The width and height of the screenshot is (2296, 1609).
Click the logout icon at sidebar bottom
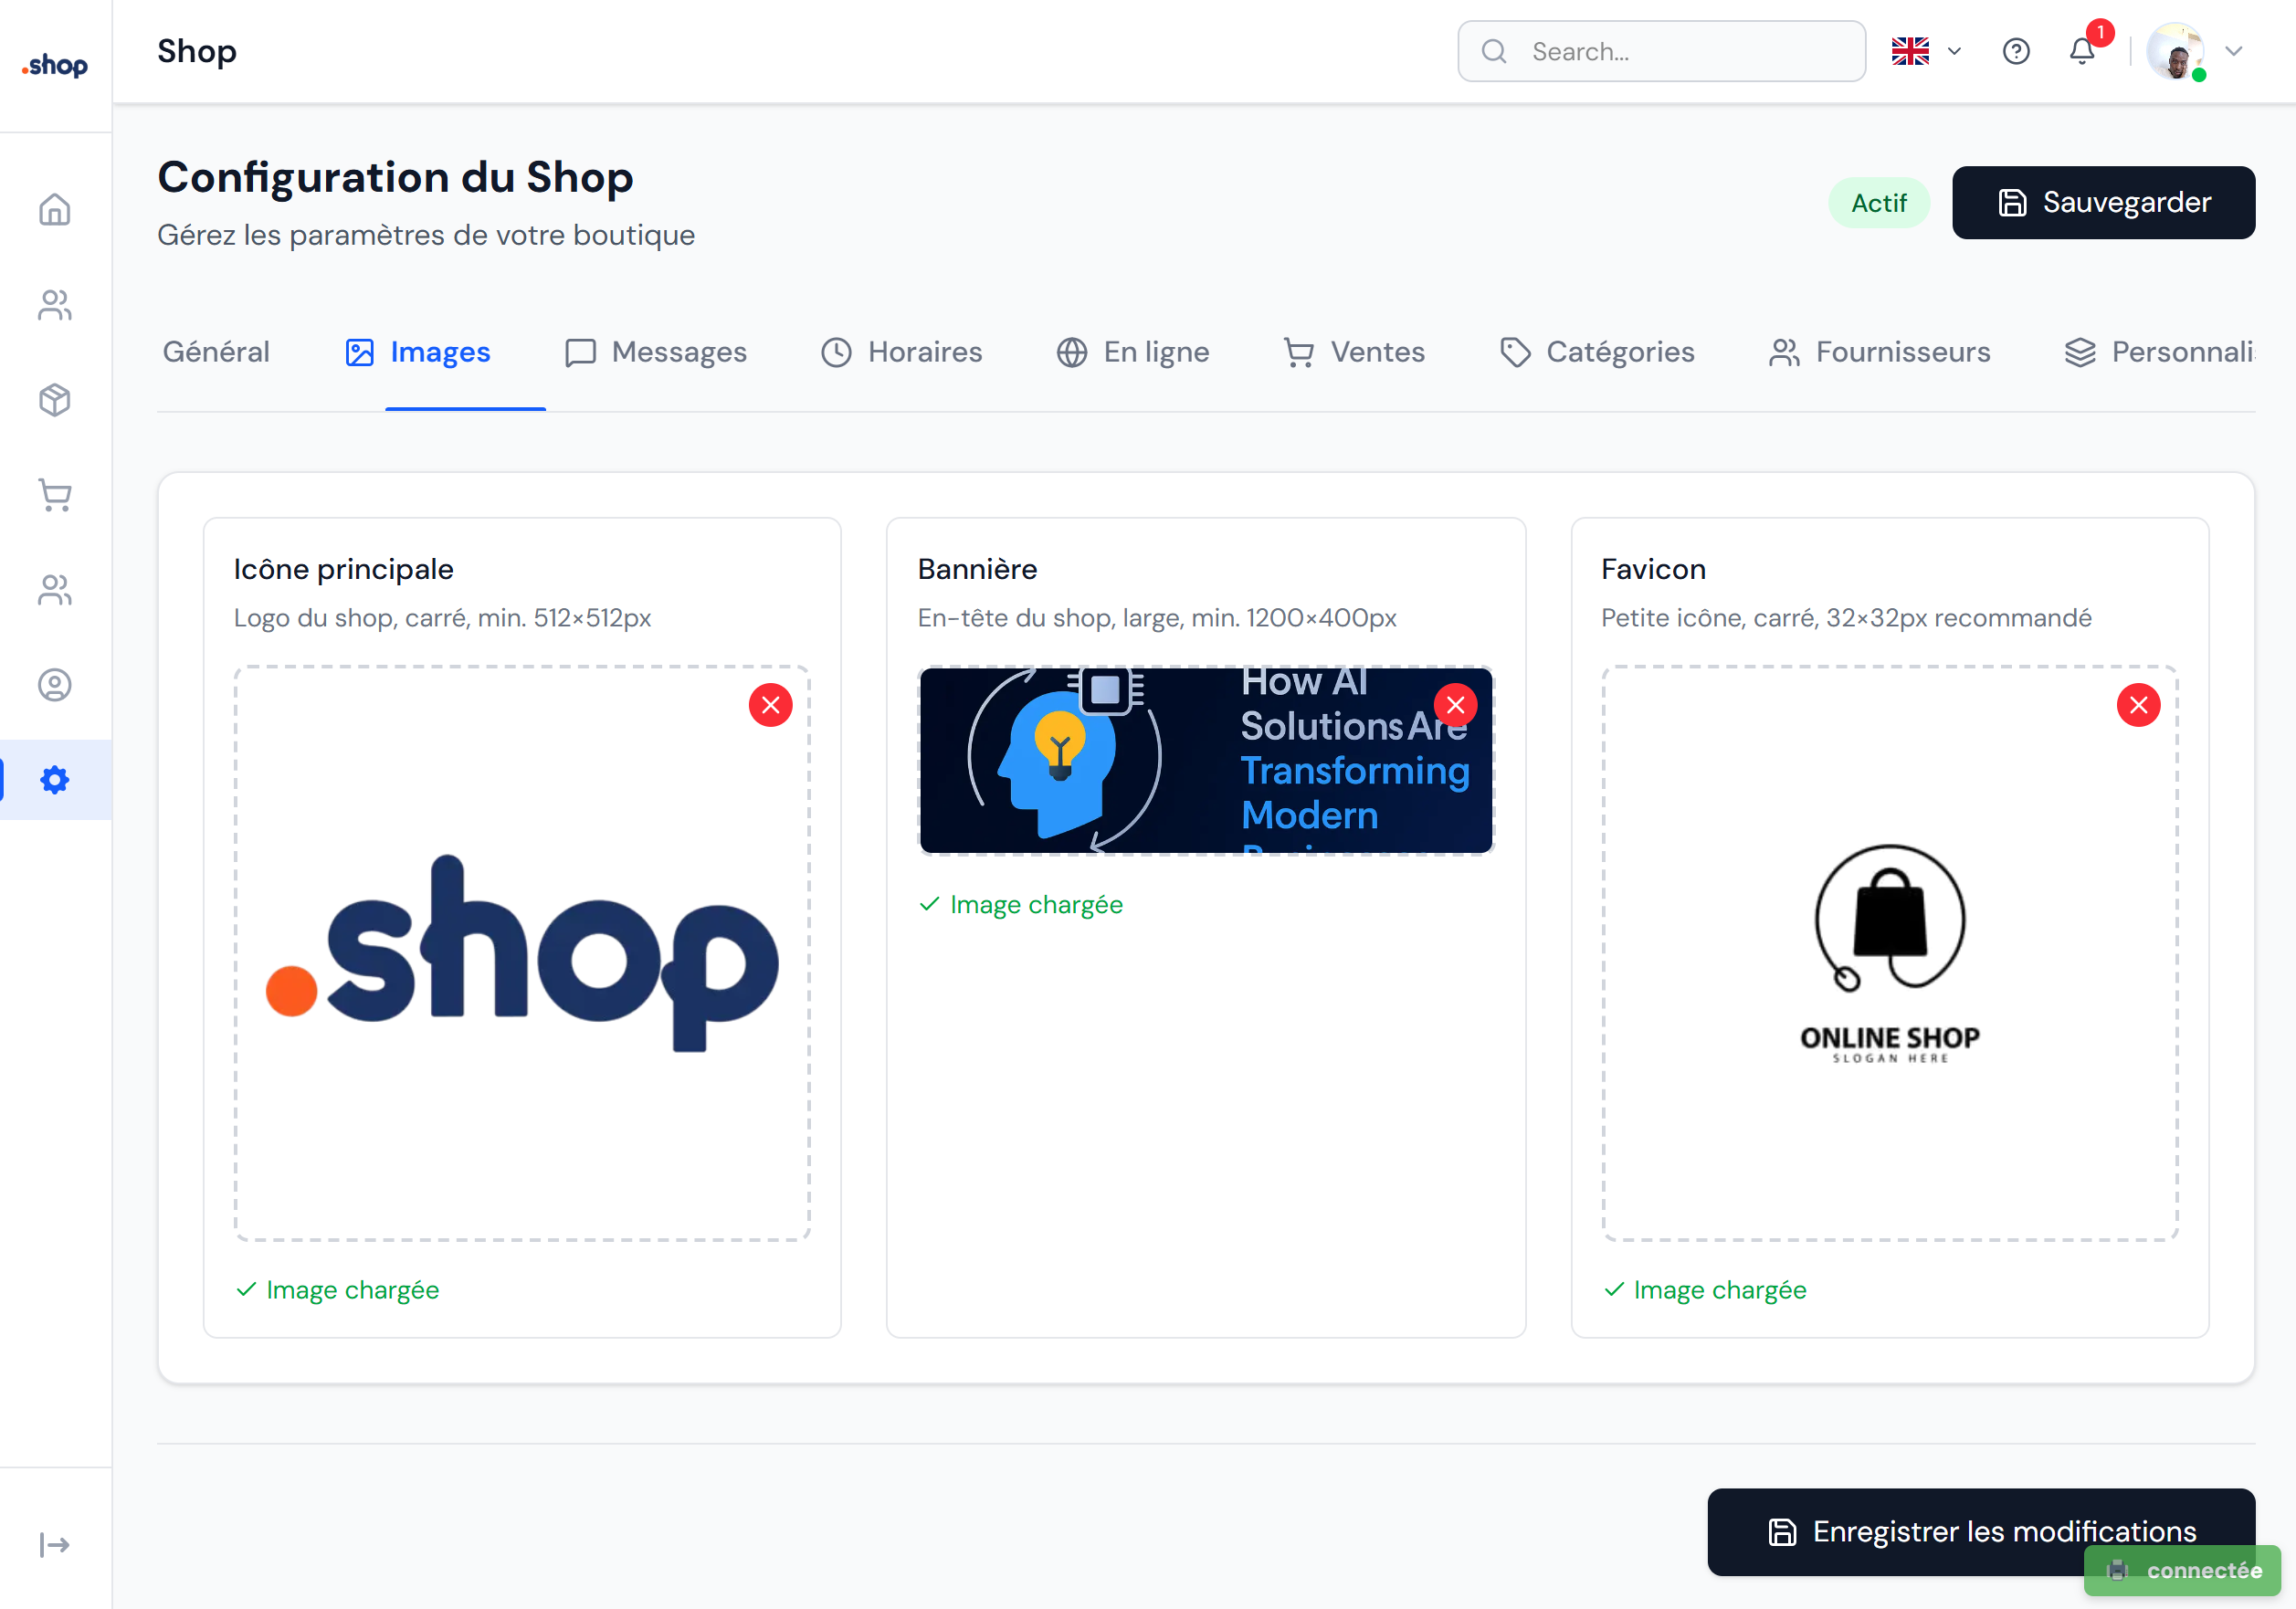[x=55, y=1544]
